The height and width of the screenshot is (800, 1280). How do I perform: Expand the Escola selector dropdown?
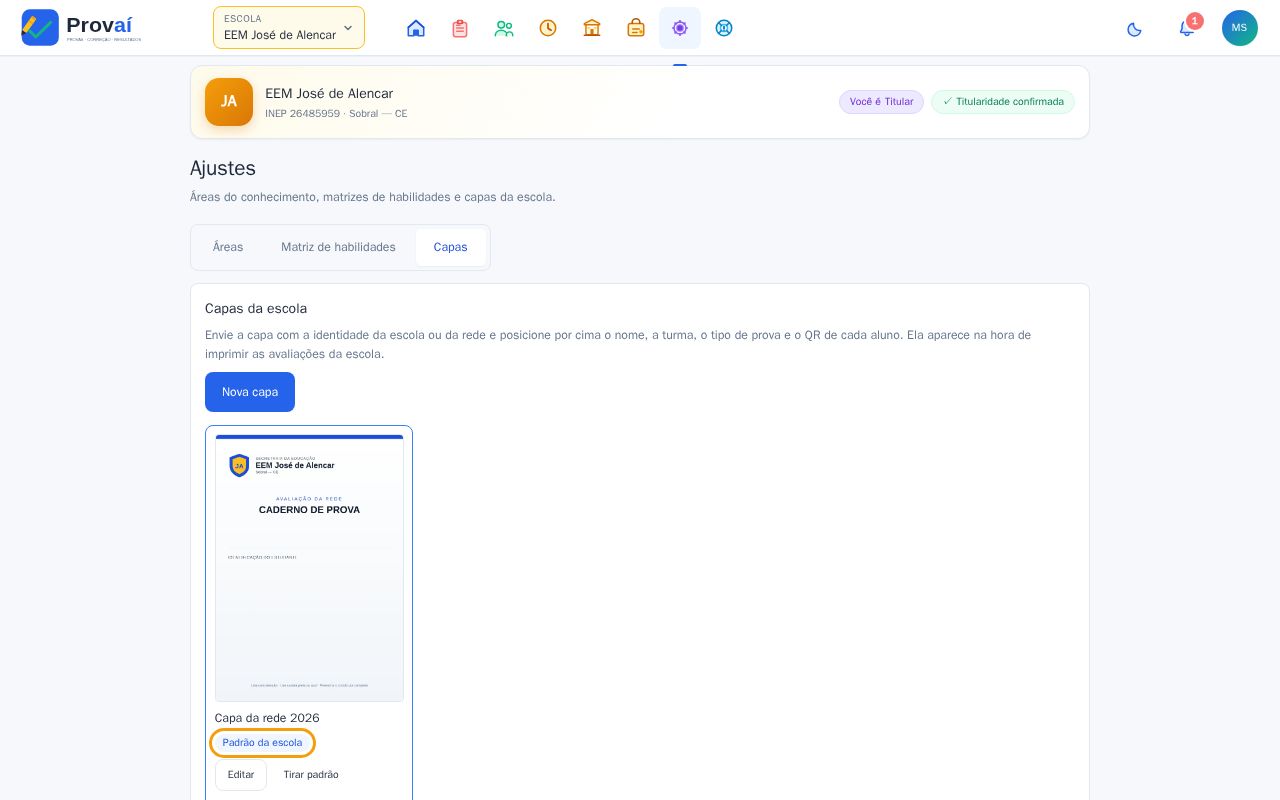(x=289, y=28)
